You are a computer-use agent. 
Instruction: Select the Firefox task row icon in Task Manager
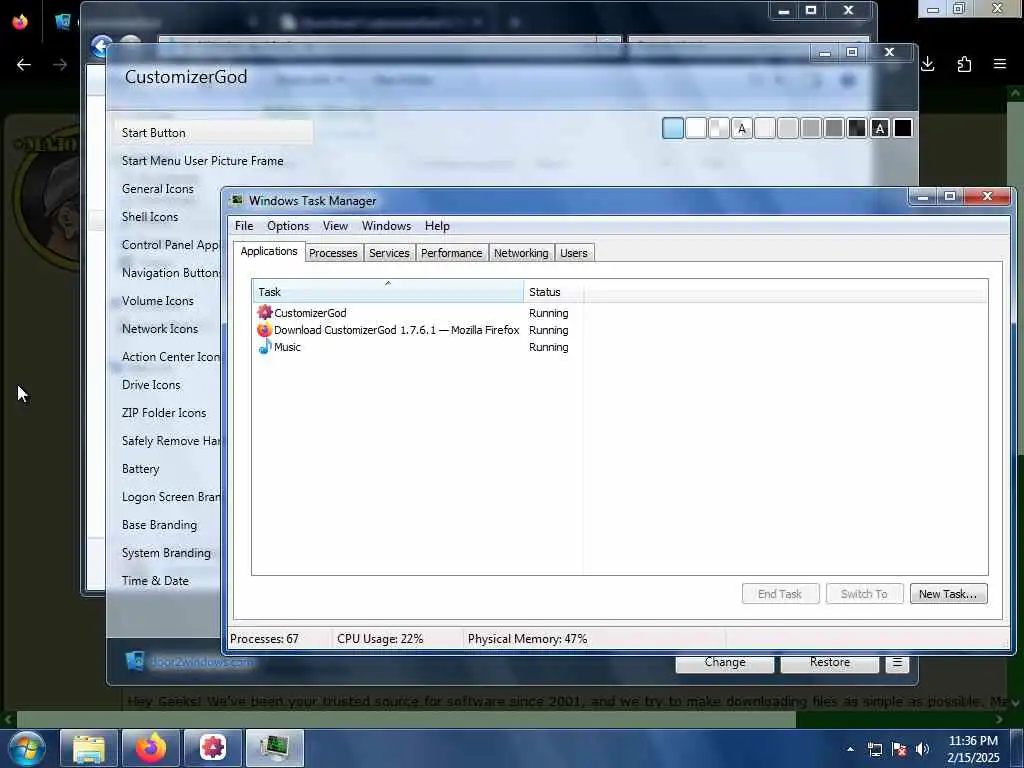pyautogui.click(x=264, y=330)
